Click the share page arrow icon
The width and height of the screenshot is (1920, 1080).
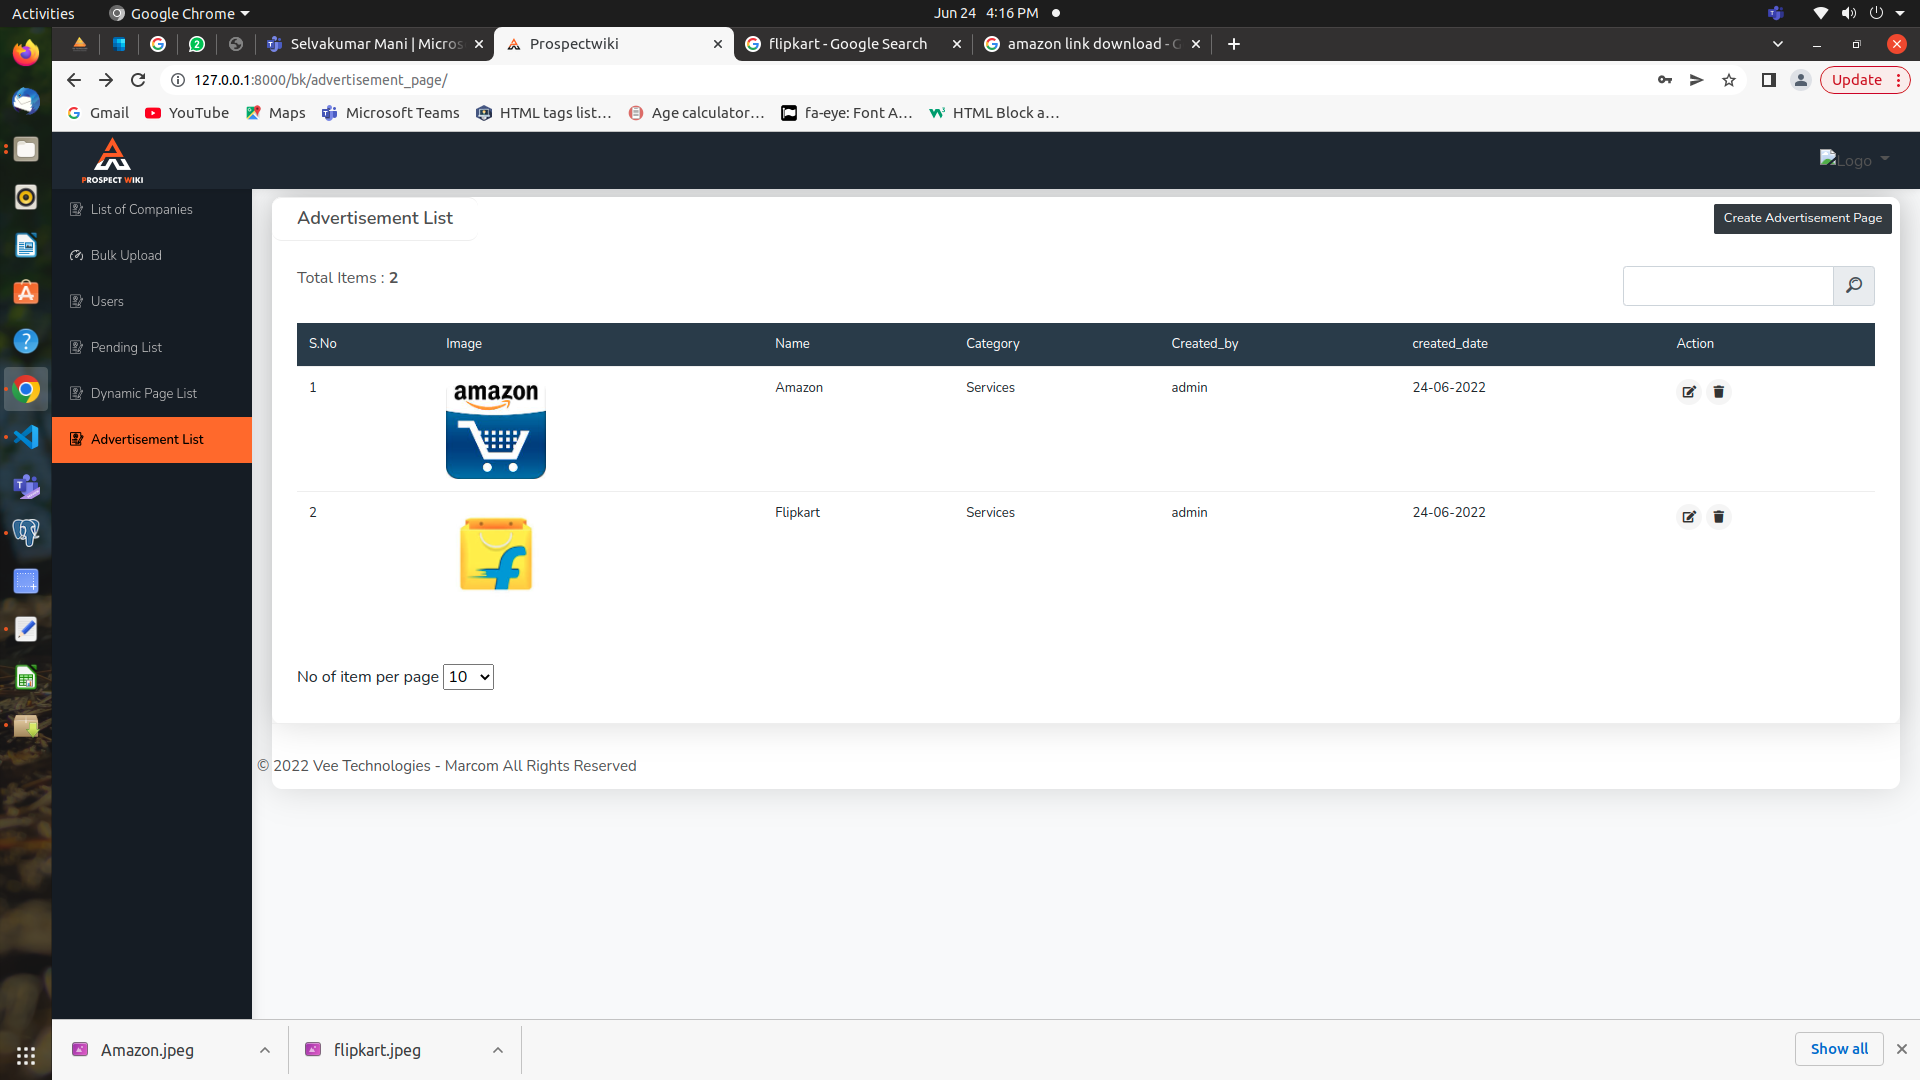pos(1697,80)
